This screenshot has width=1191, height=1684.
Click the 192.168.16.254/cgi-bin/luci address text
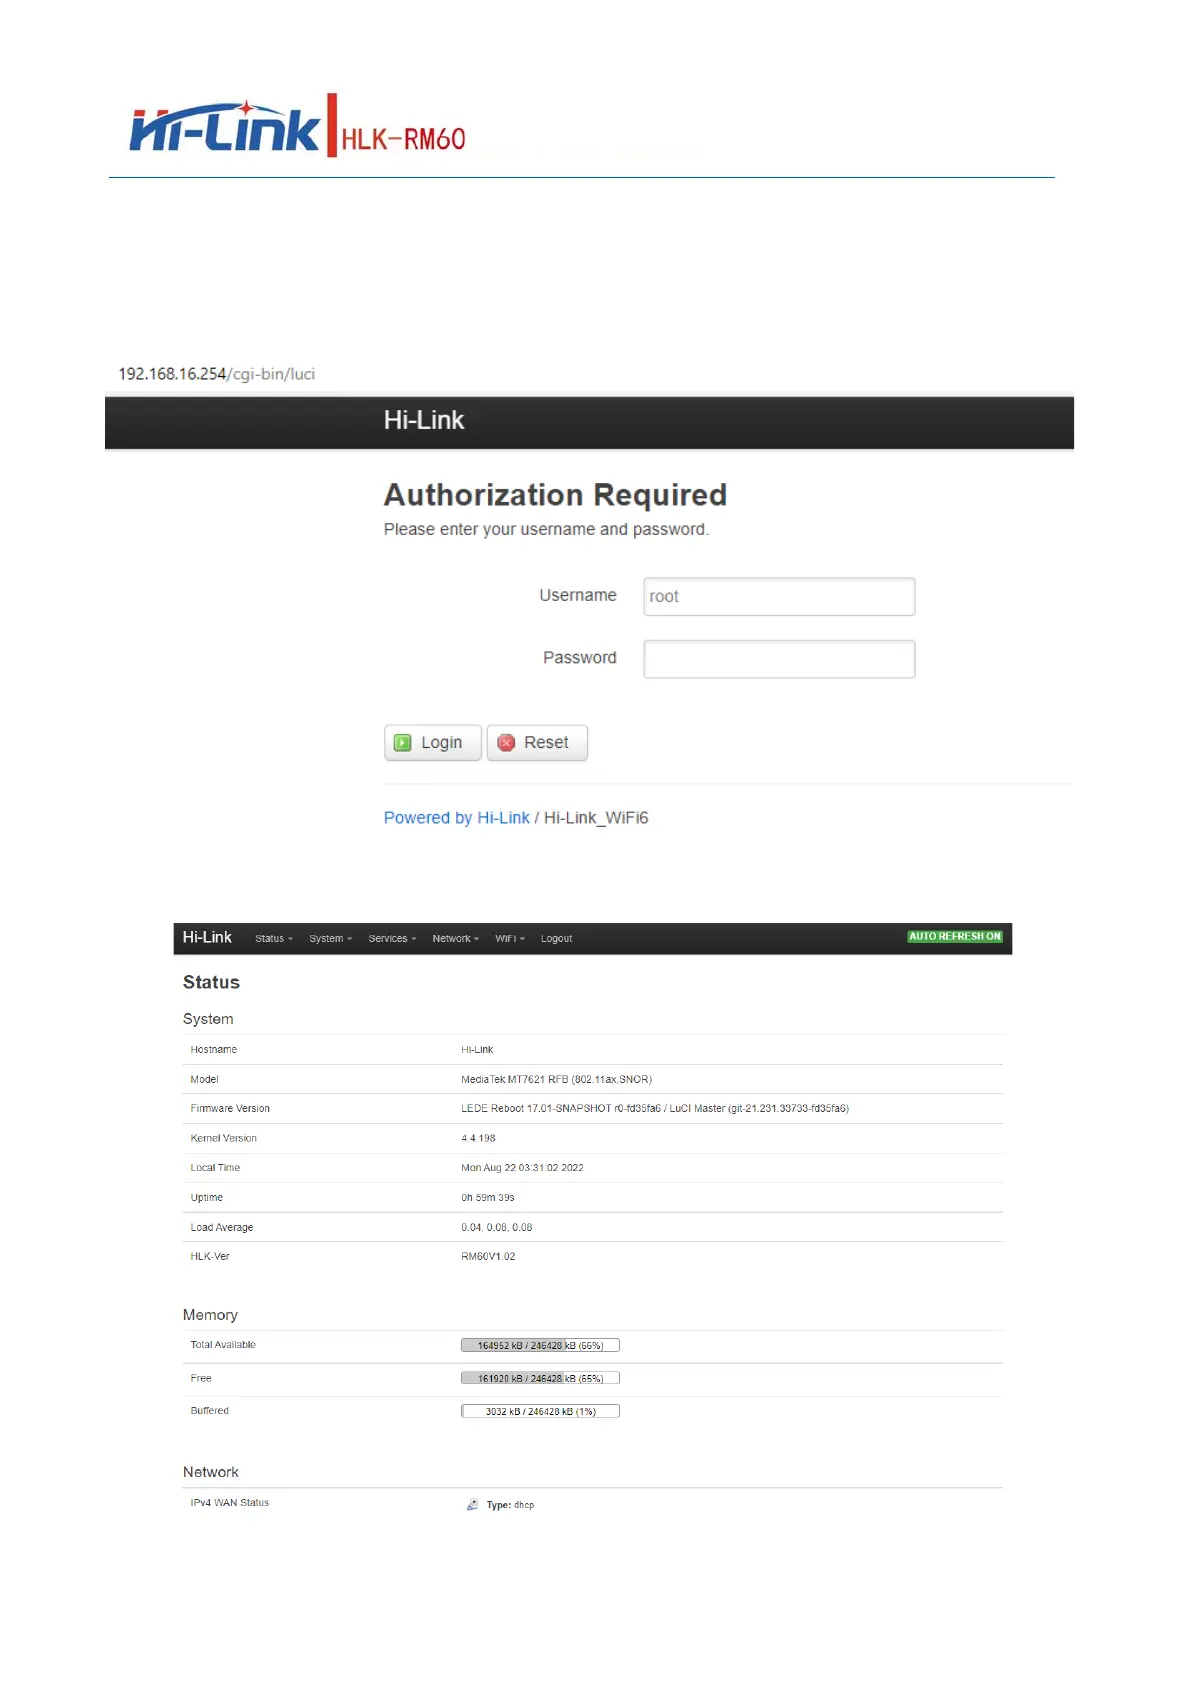point(217,374)
